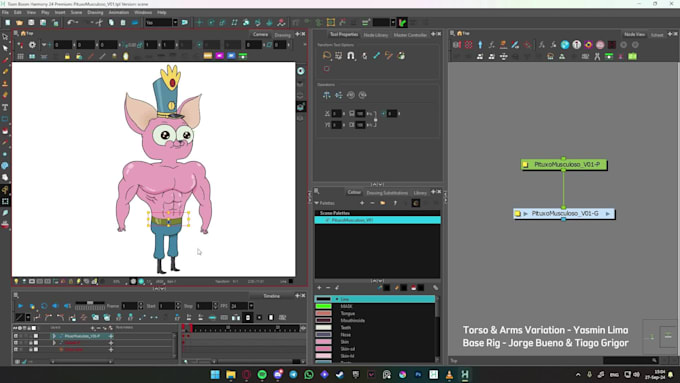This screenshot has width=680, height=383.
Task: Click the Start frame input field
Action: pos(166,306)
